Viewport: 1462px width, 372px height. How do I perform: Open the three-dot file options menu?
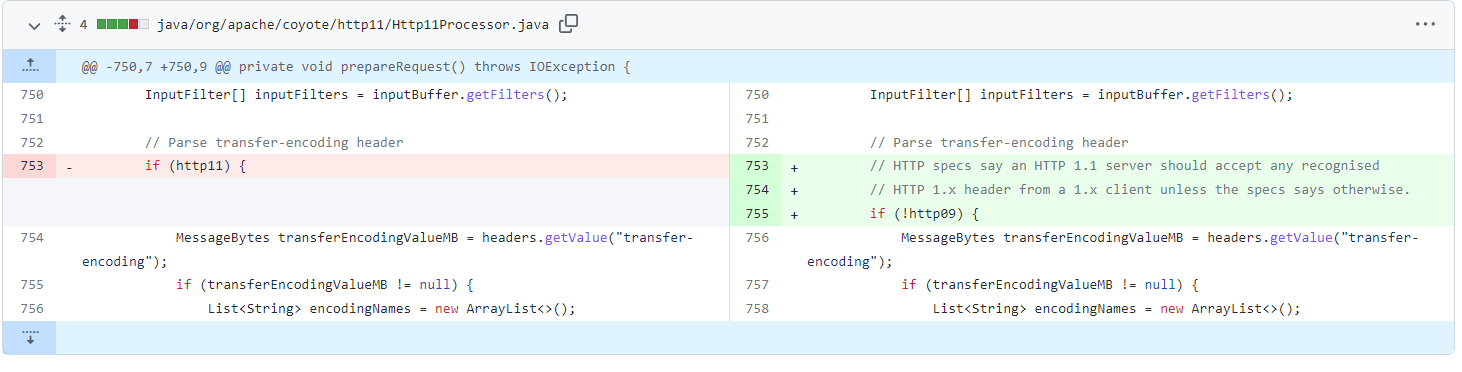(1425, 24)
